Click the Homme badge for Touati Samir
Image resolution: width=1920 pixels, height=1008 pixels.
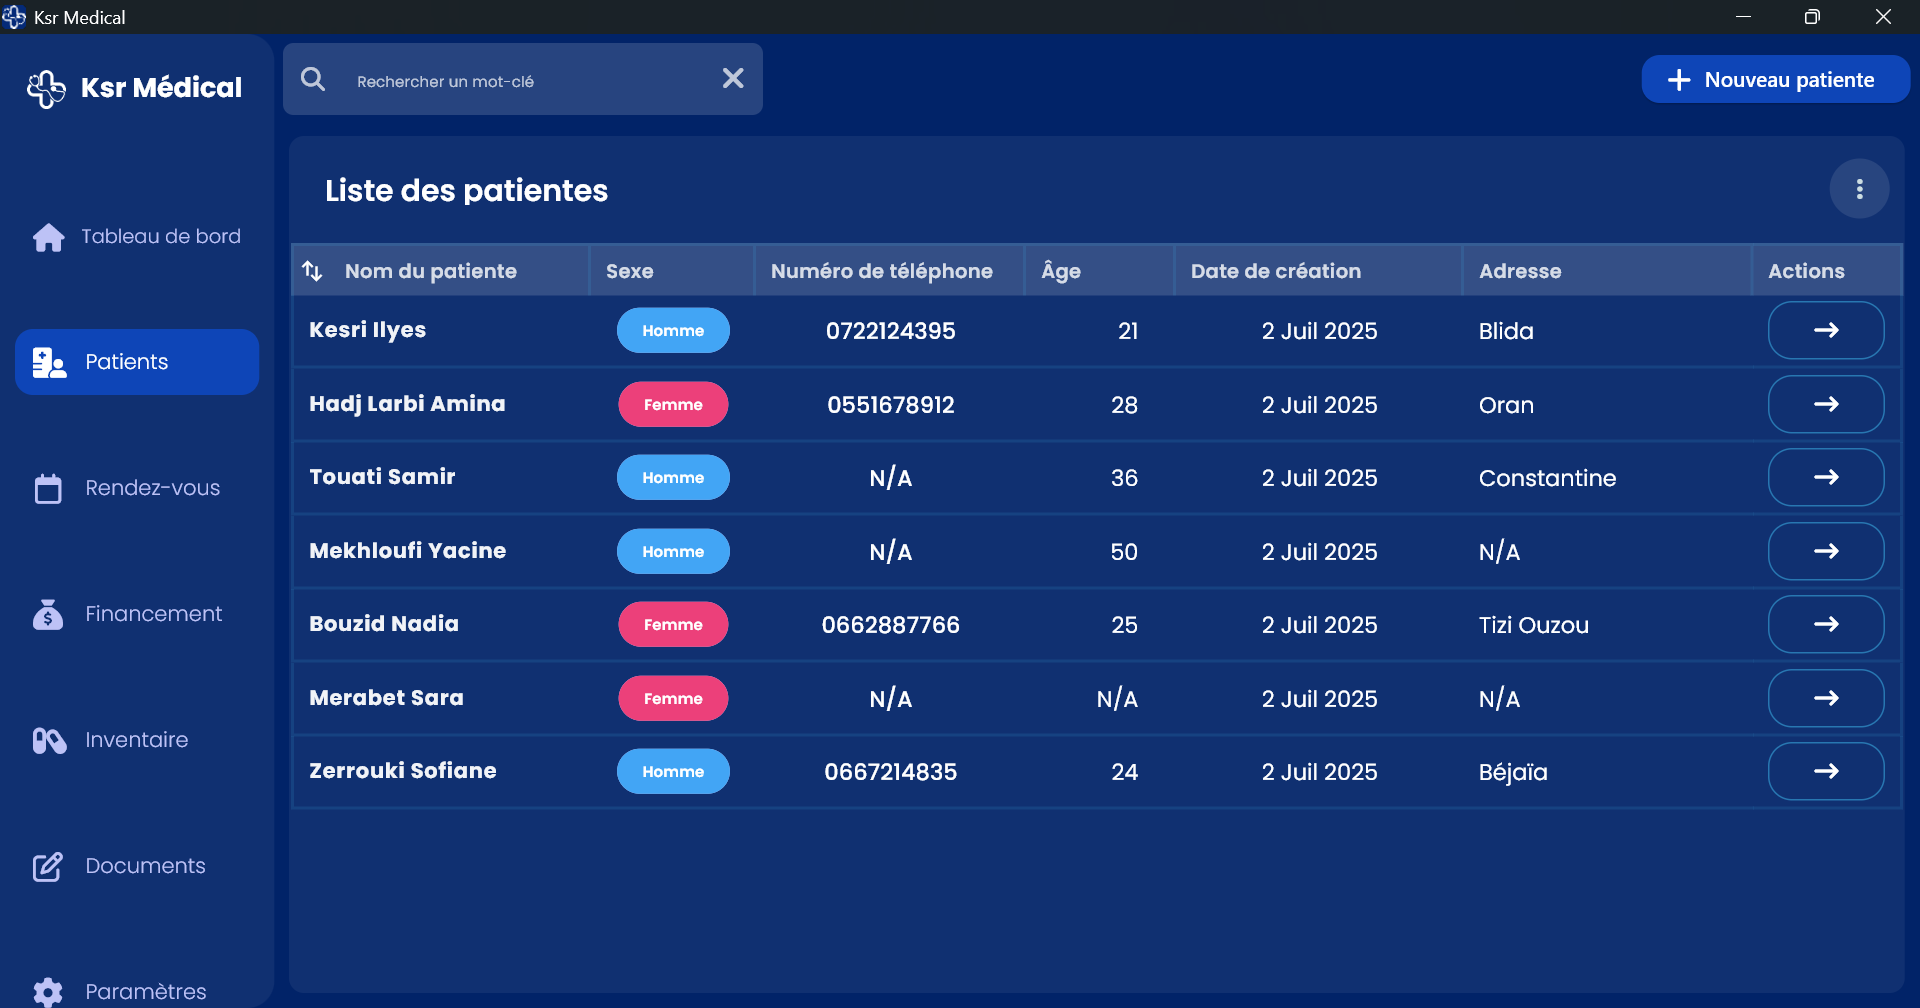pyautogui.click(x=673, y=478)
